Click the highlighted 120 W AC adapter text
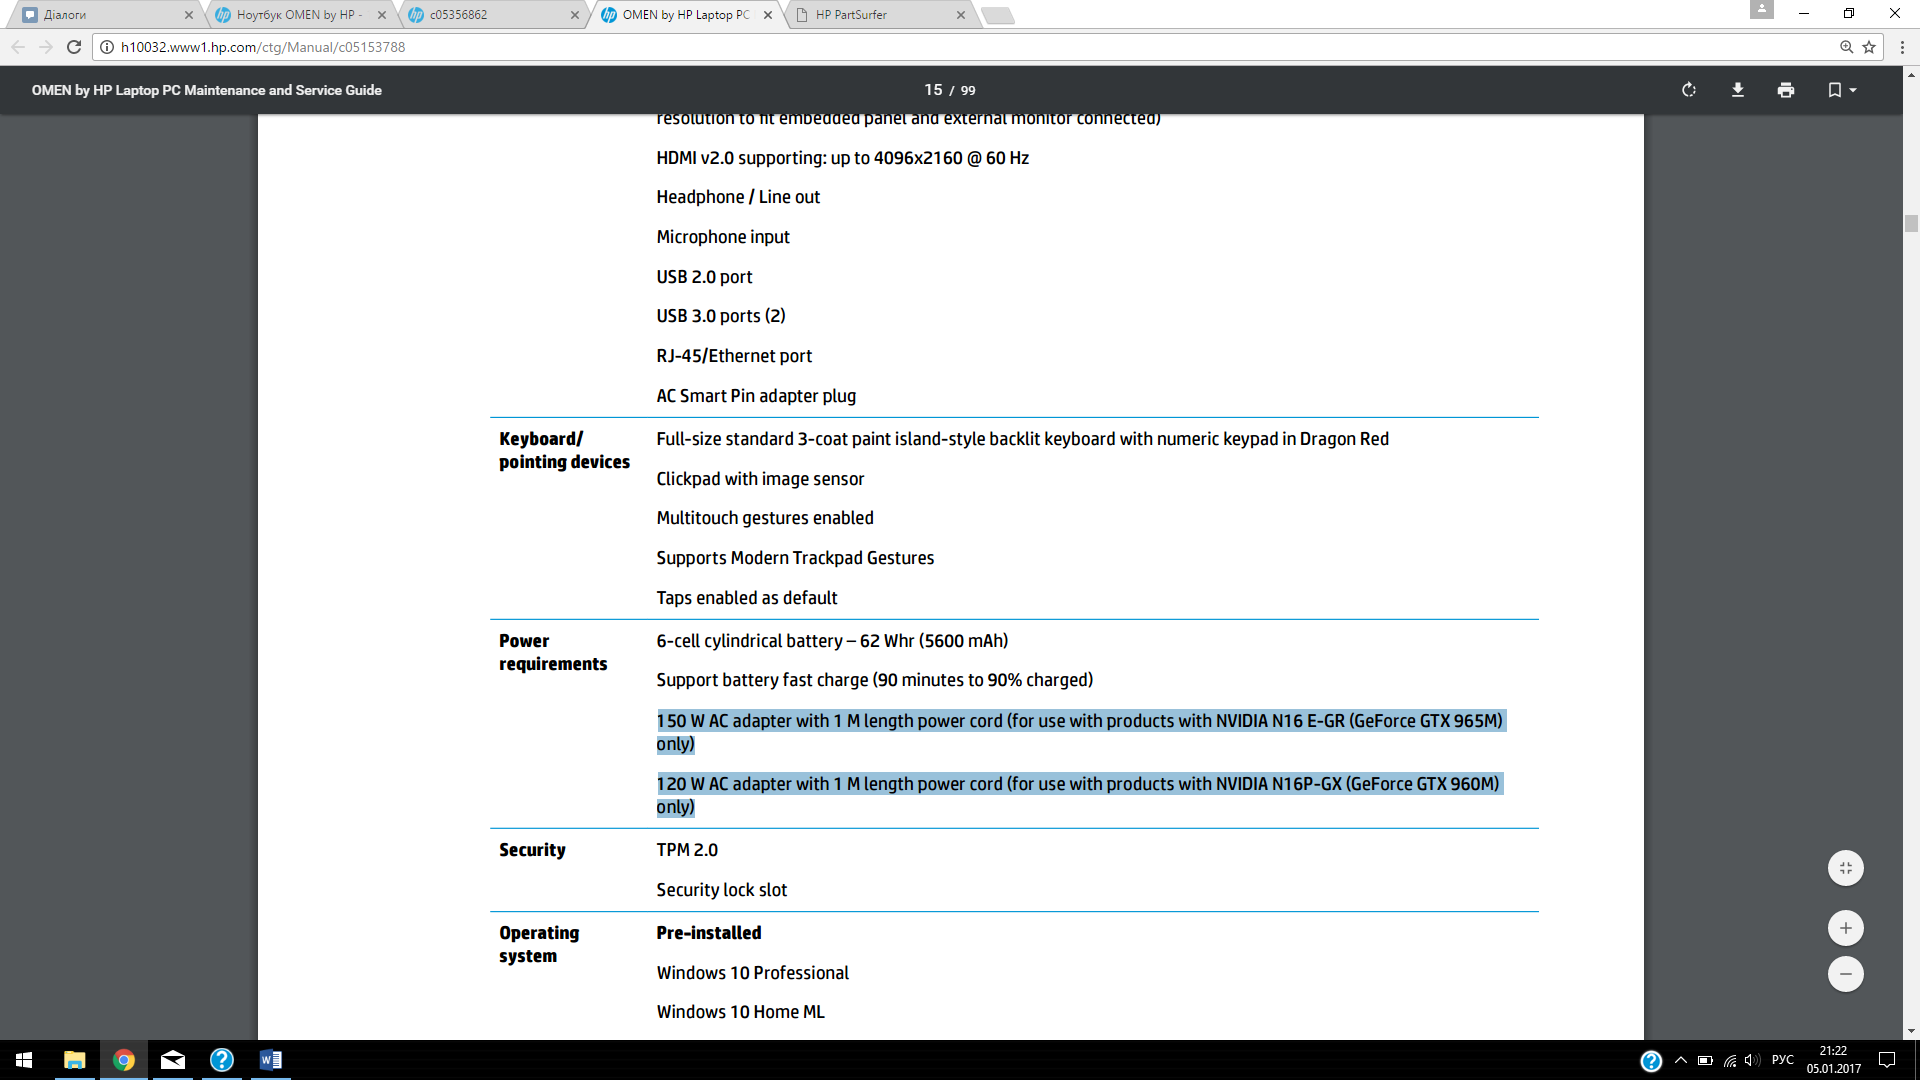1920x1080 pixels. coord(1079,795)
